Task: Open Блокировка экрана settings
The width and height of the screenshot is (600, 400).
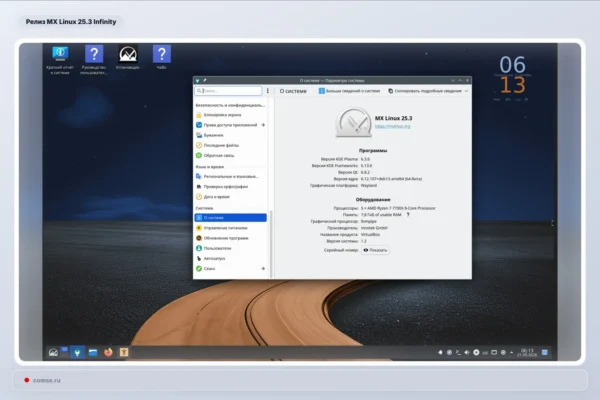Action: coord(230,115)
